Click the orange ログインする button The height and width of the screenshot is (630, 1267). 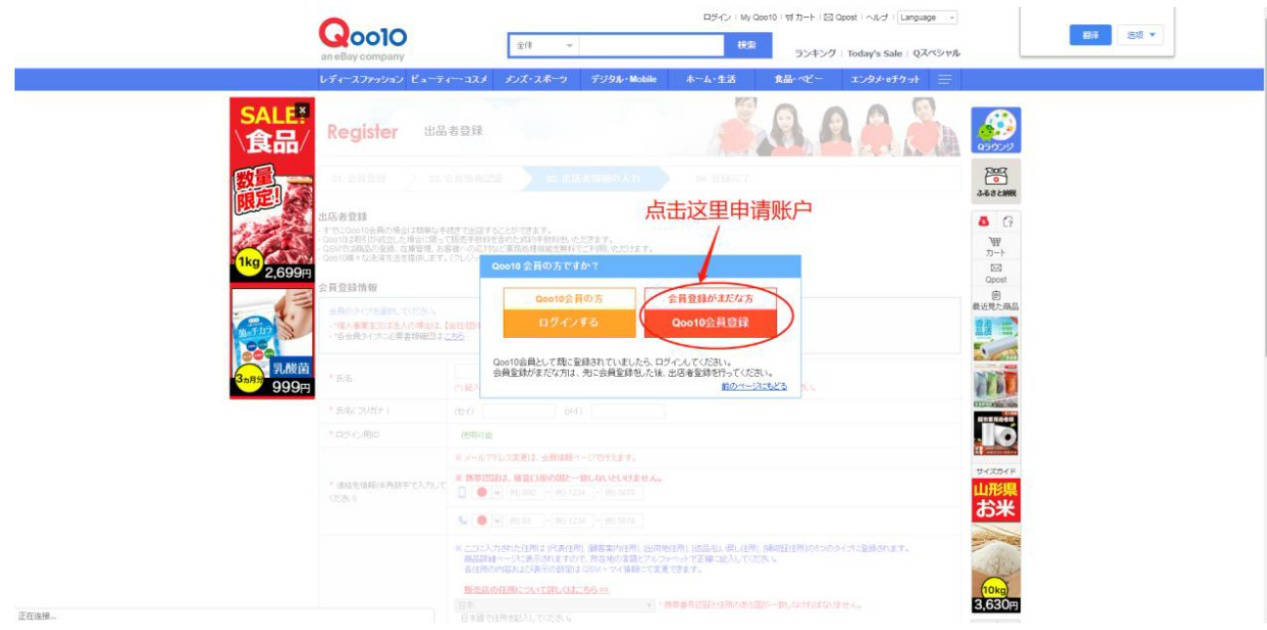click(569, 323)
